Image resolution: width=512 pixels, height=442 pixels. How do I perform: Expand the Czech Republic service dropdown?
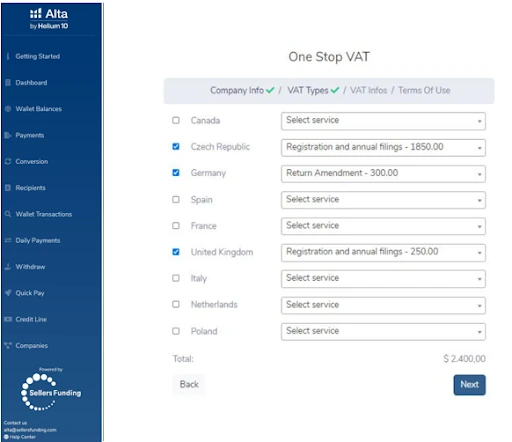(383, 147)
